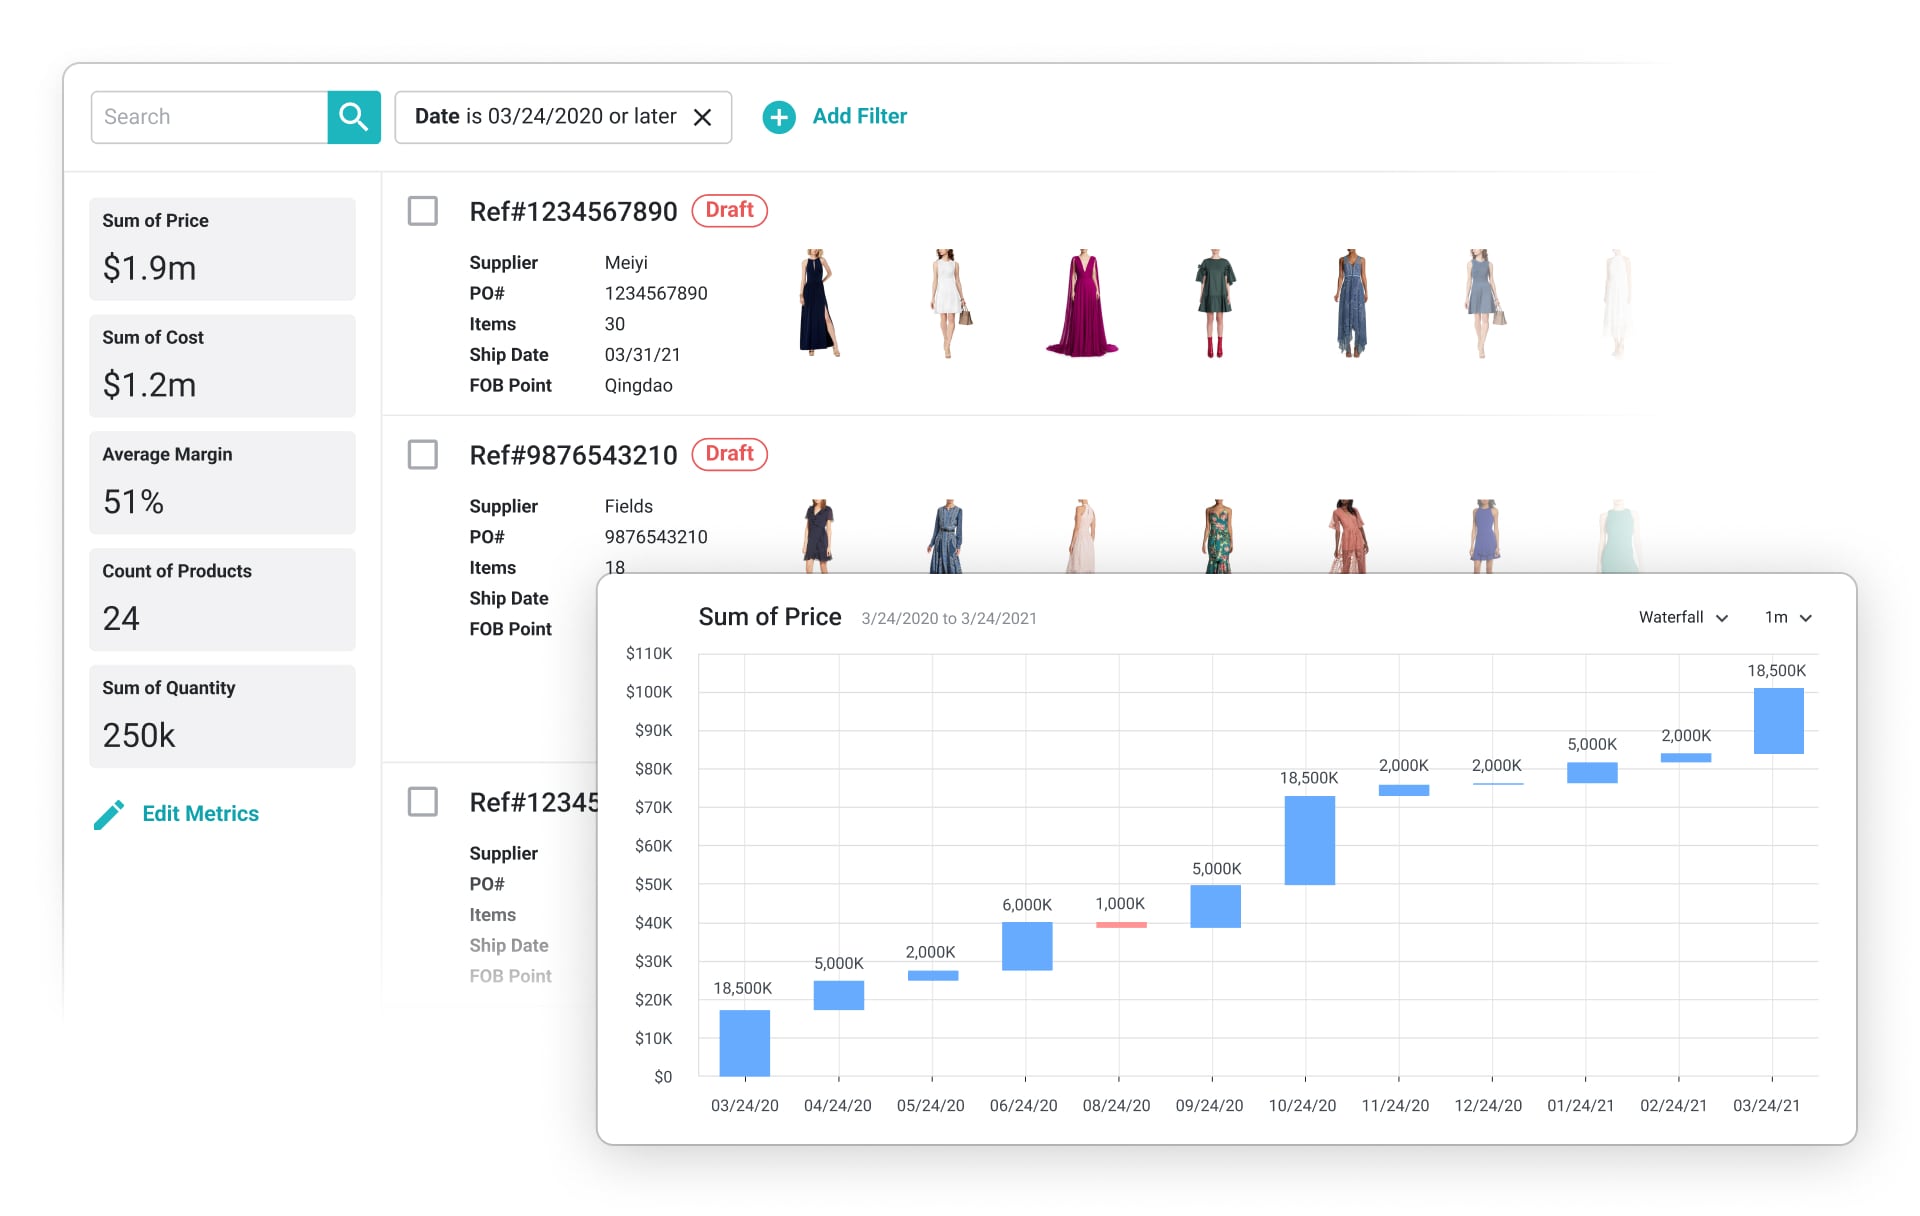This screenshot has height=1216, width=1920.
Task: Click the Edit Metrics pencil icon
Action: (109, 814)
